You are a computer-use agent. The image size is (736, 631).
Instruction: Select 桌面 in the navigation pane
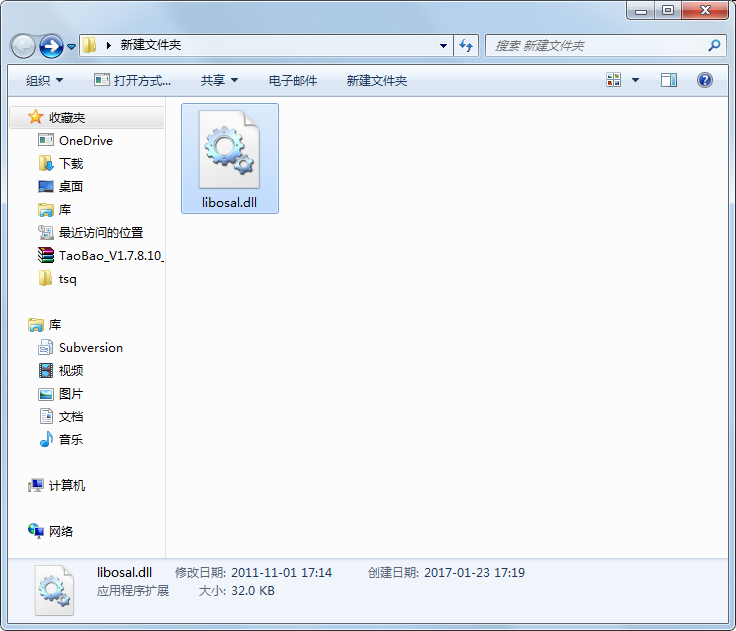pos(71,187)
